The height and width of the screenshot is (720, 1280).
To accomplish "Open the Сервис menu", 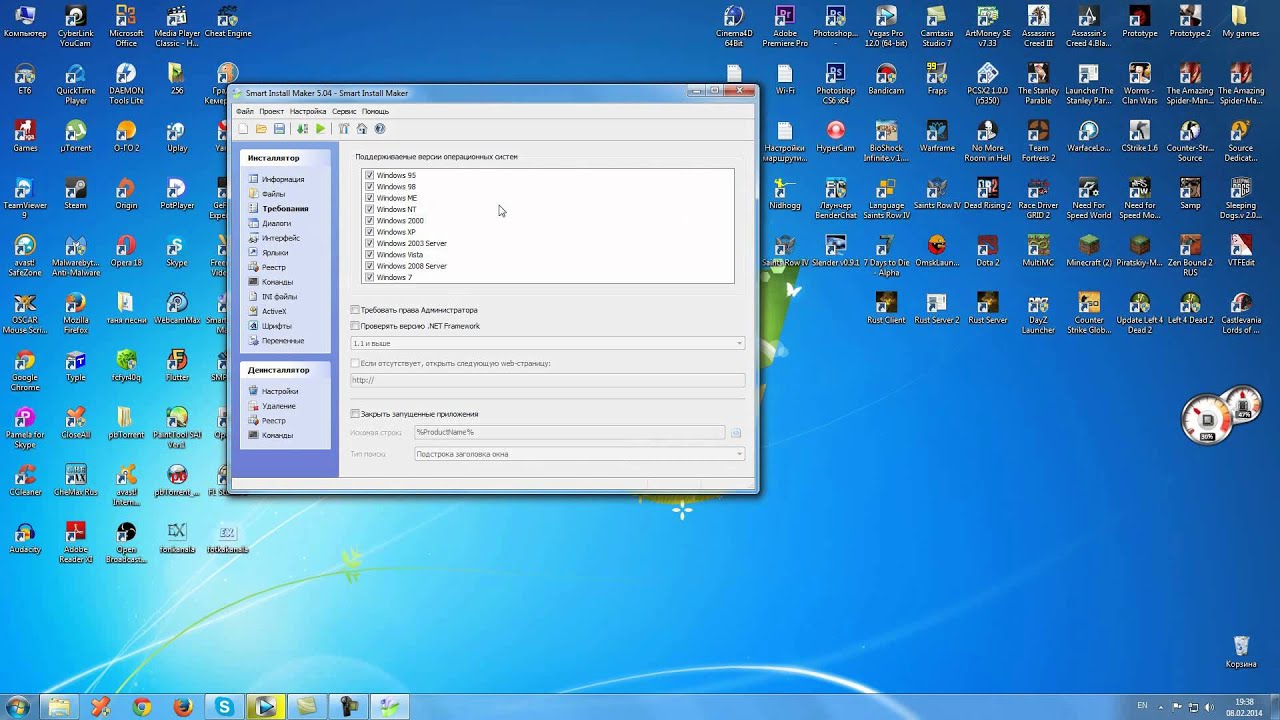I will point(344,112).
